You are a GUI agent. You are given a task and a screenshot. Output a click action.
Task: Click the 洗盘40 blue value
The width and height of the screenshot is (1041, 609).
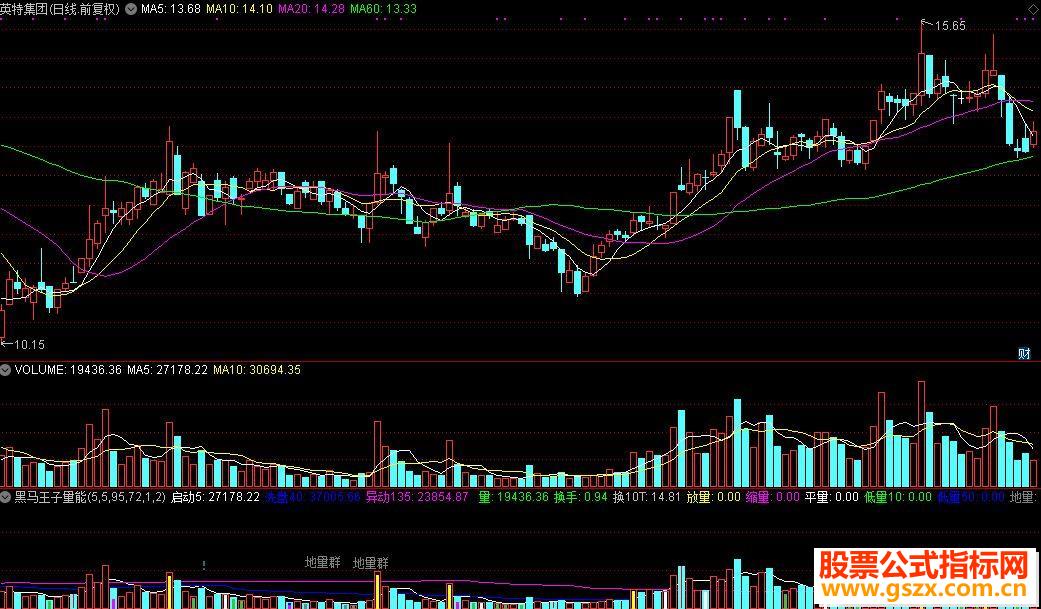(313, 496)
